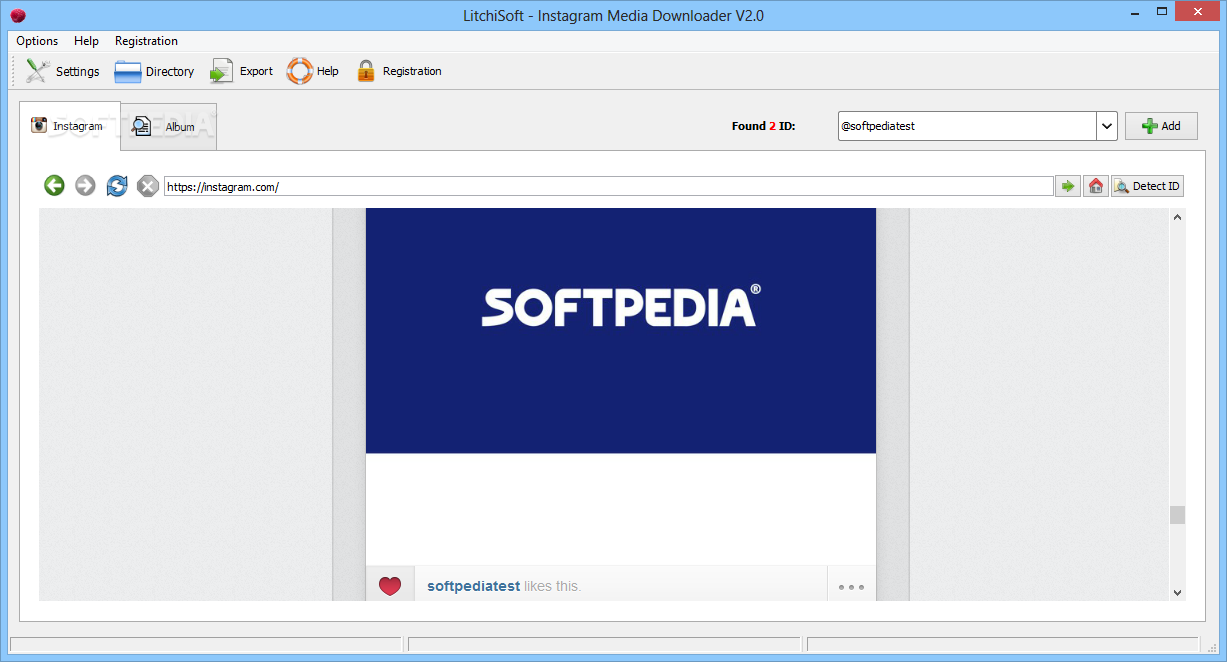Open the Options menu
Screen dimensions: 1227x662
[37, 41]
